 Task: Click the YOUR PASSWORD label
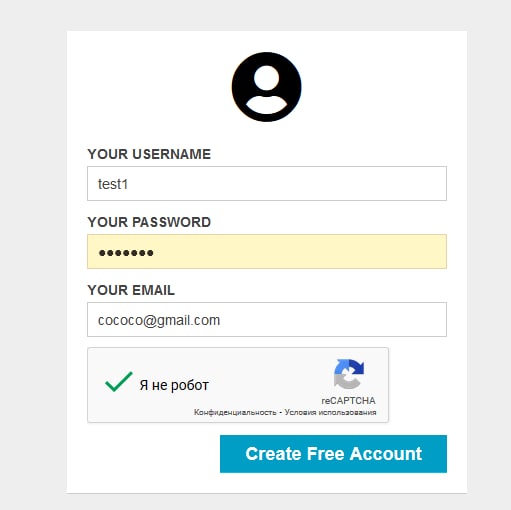click(x=149, y=222)
